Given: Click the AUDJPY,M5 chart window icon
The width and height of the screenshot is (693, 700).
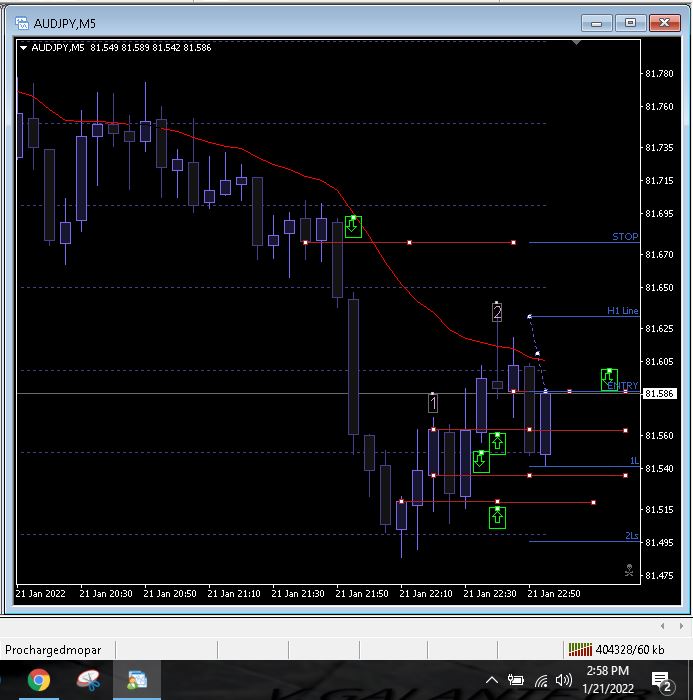Looking at the screenshot, I should click(21, 23).
